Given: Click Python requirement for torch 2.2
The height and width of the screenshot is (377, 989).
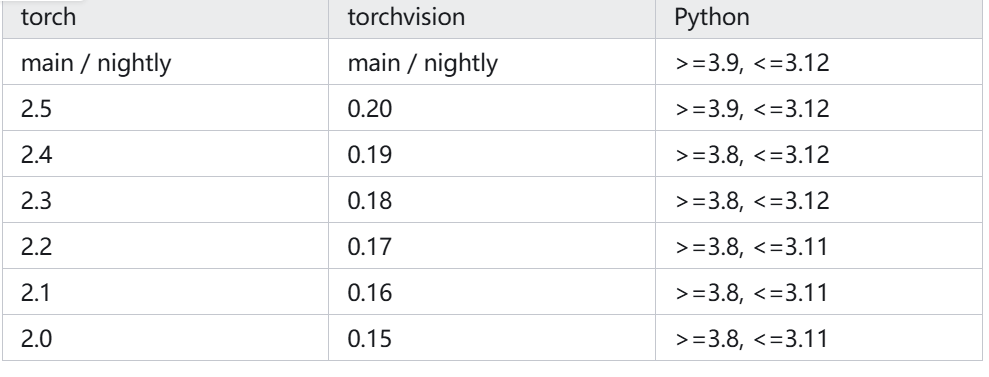Looking at the screenshot, I should coord(819,246).
